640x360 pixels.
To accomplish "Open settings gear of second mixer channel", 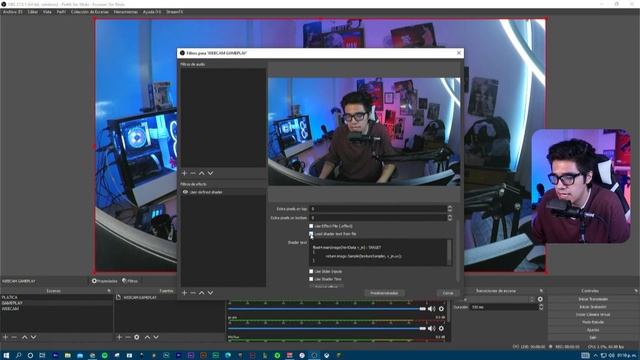I will coord(441,328).
